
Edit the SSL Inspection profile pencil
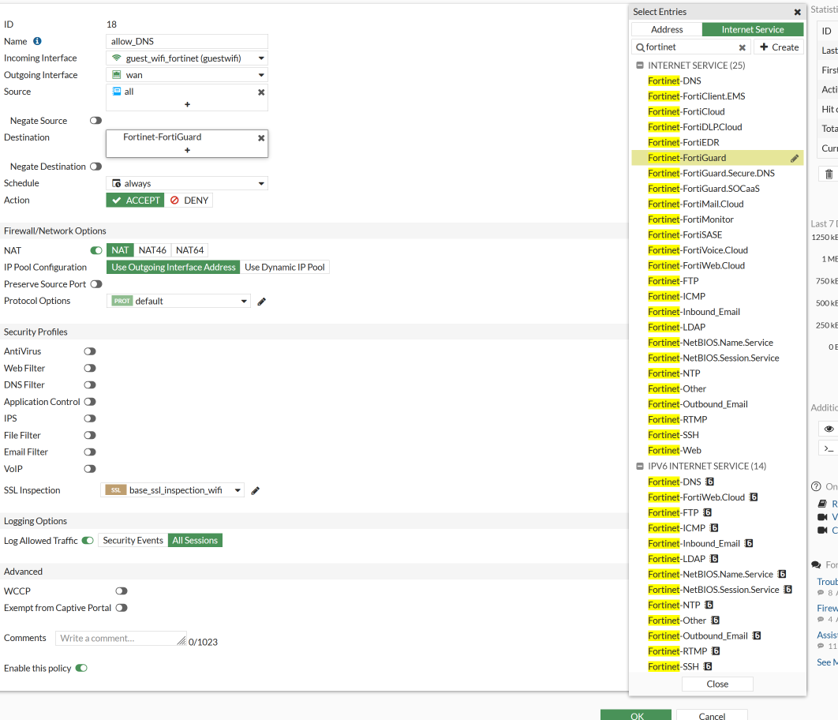tap(255, 491)
